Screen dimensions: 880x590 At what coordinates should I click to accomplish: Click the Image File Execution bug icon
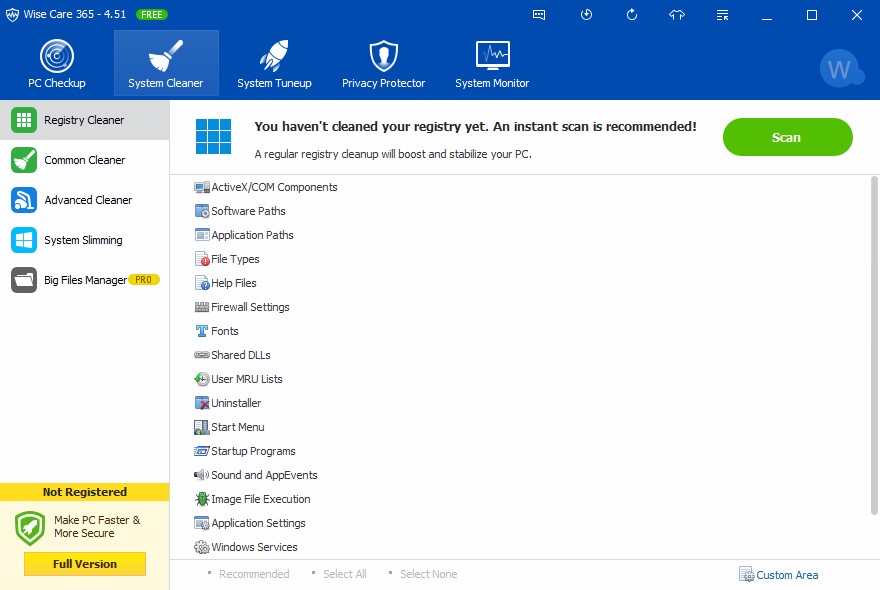[201, 499]
